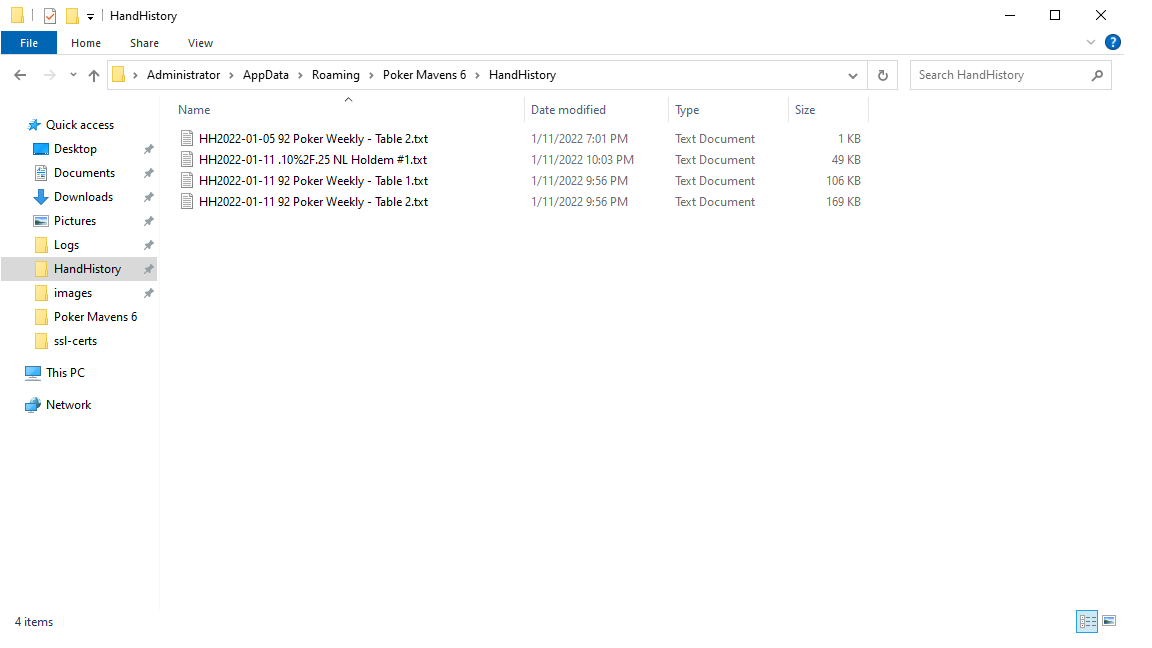Click the Back navigation arrow

tap(20, 75)
